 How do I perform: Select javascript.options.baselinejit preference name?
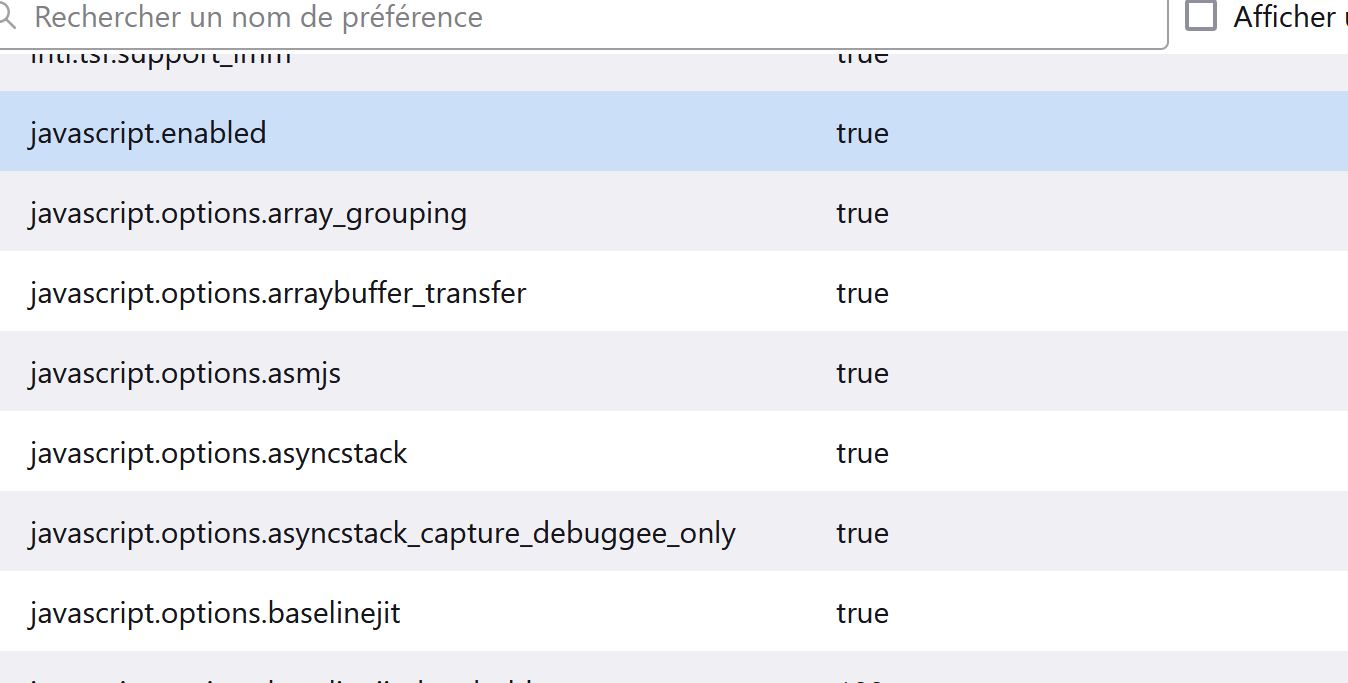click(x=215, y=613)
